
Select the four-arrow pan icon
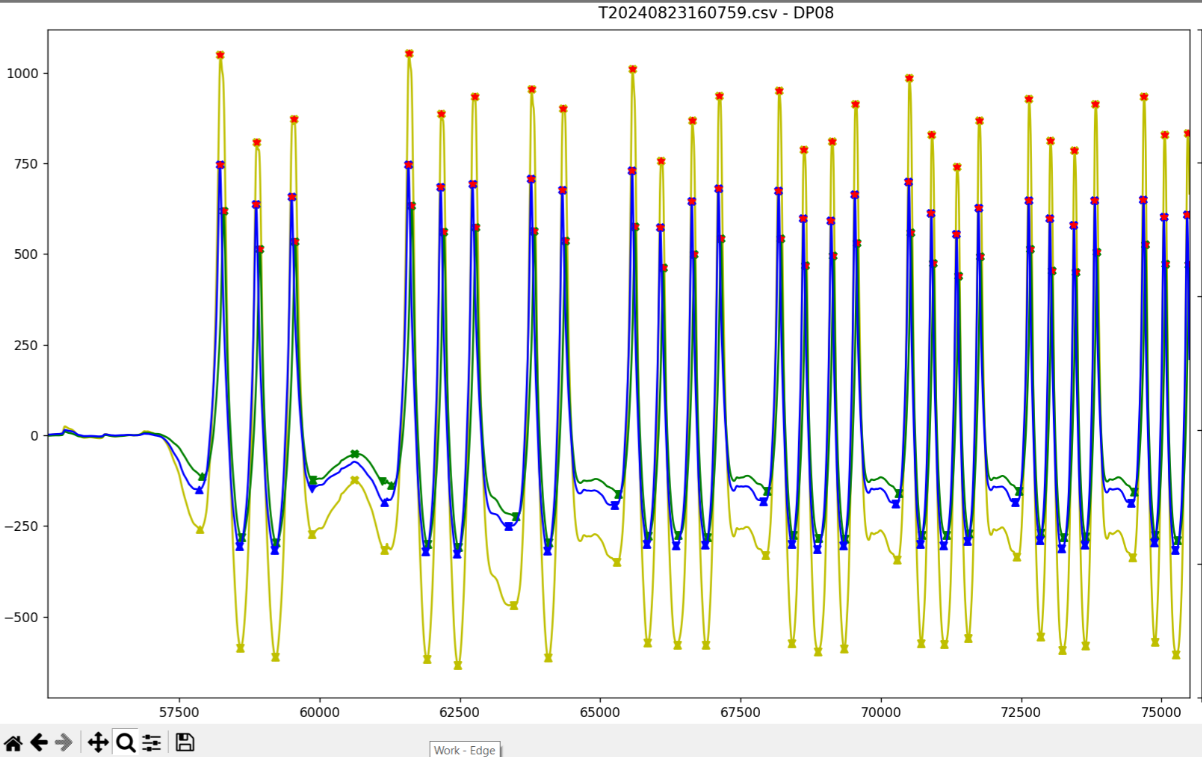point(97,743)
